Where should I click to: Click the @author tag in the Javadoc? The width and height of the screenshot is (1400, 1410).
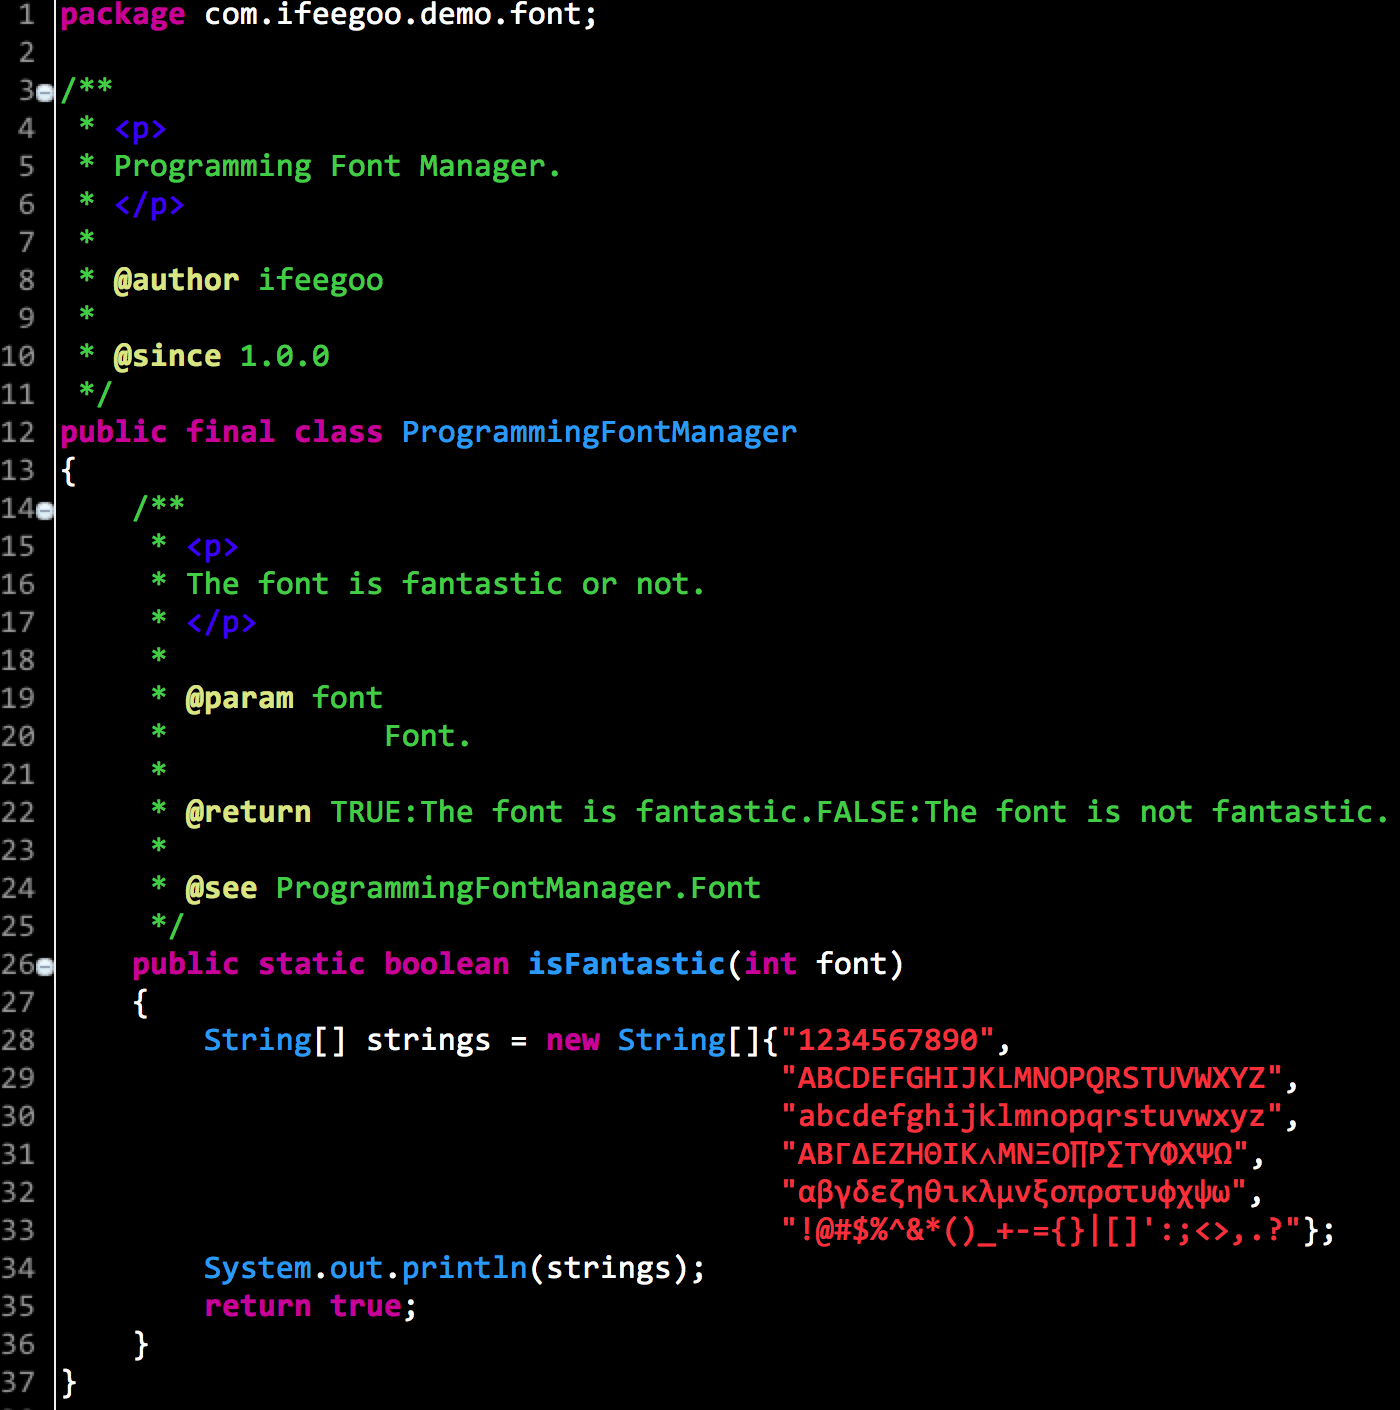tap(176, 280)
